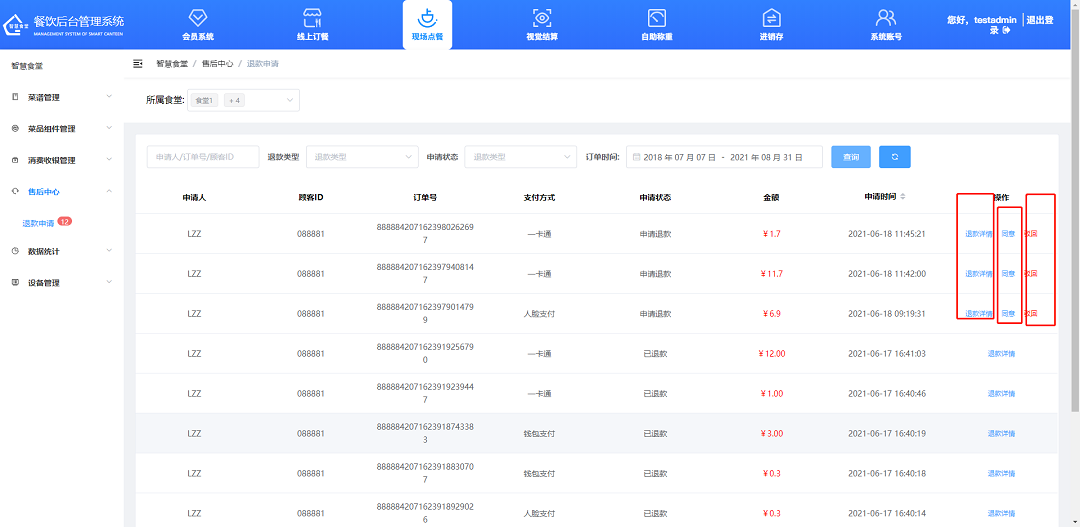Click the blue refresh icon button

click(x=894, y=157)
